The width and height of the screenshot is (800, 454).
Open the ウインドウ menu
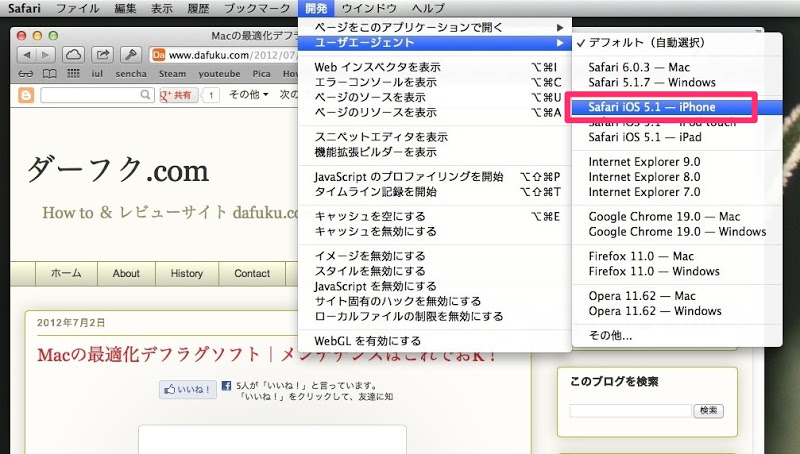click(369, 8)
